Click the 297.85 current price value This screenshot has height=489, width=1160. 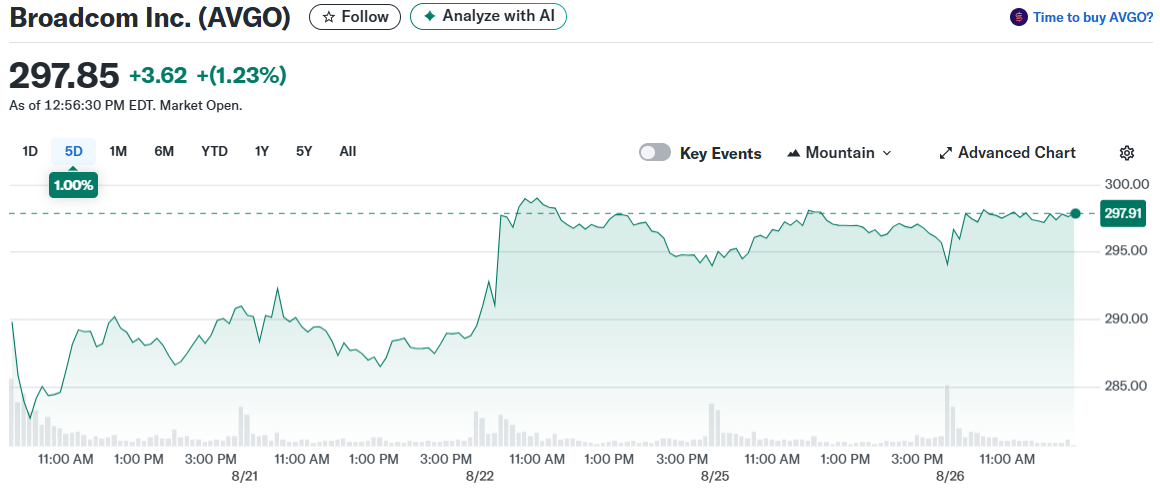coord(64,75)
